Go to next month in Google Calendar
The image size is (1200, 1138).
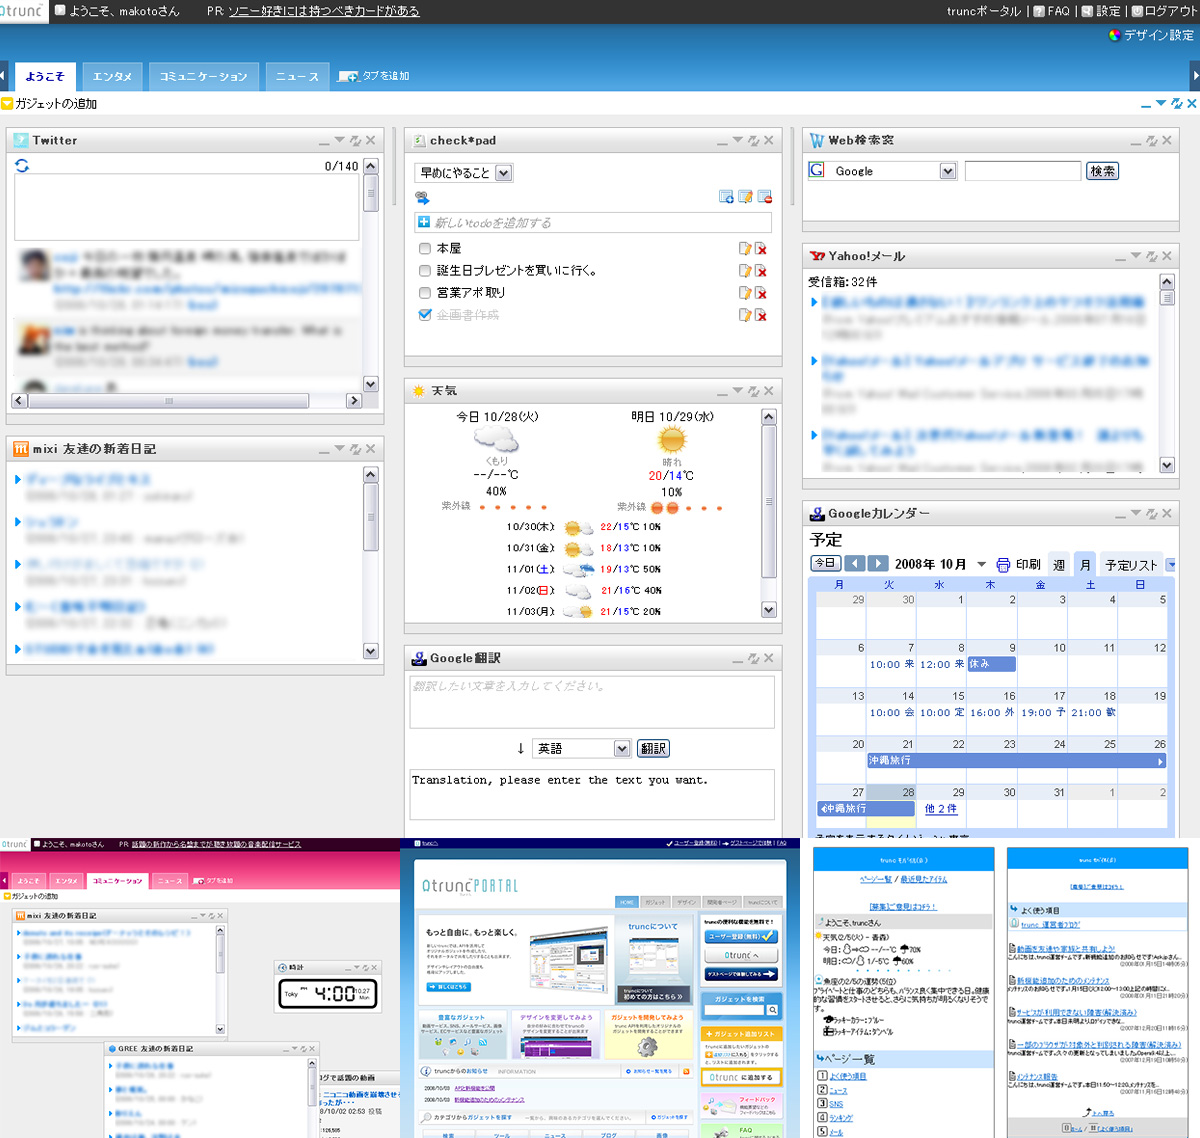[878, 563]
